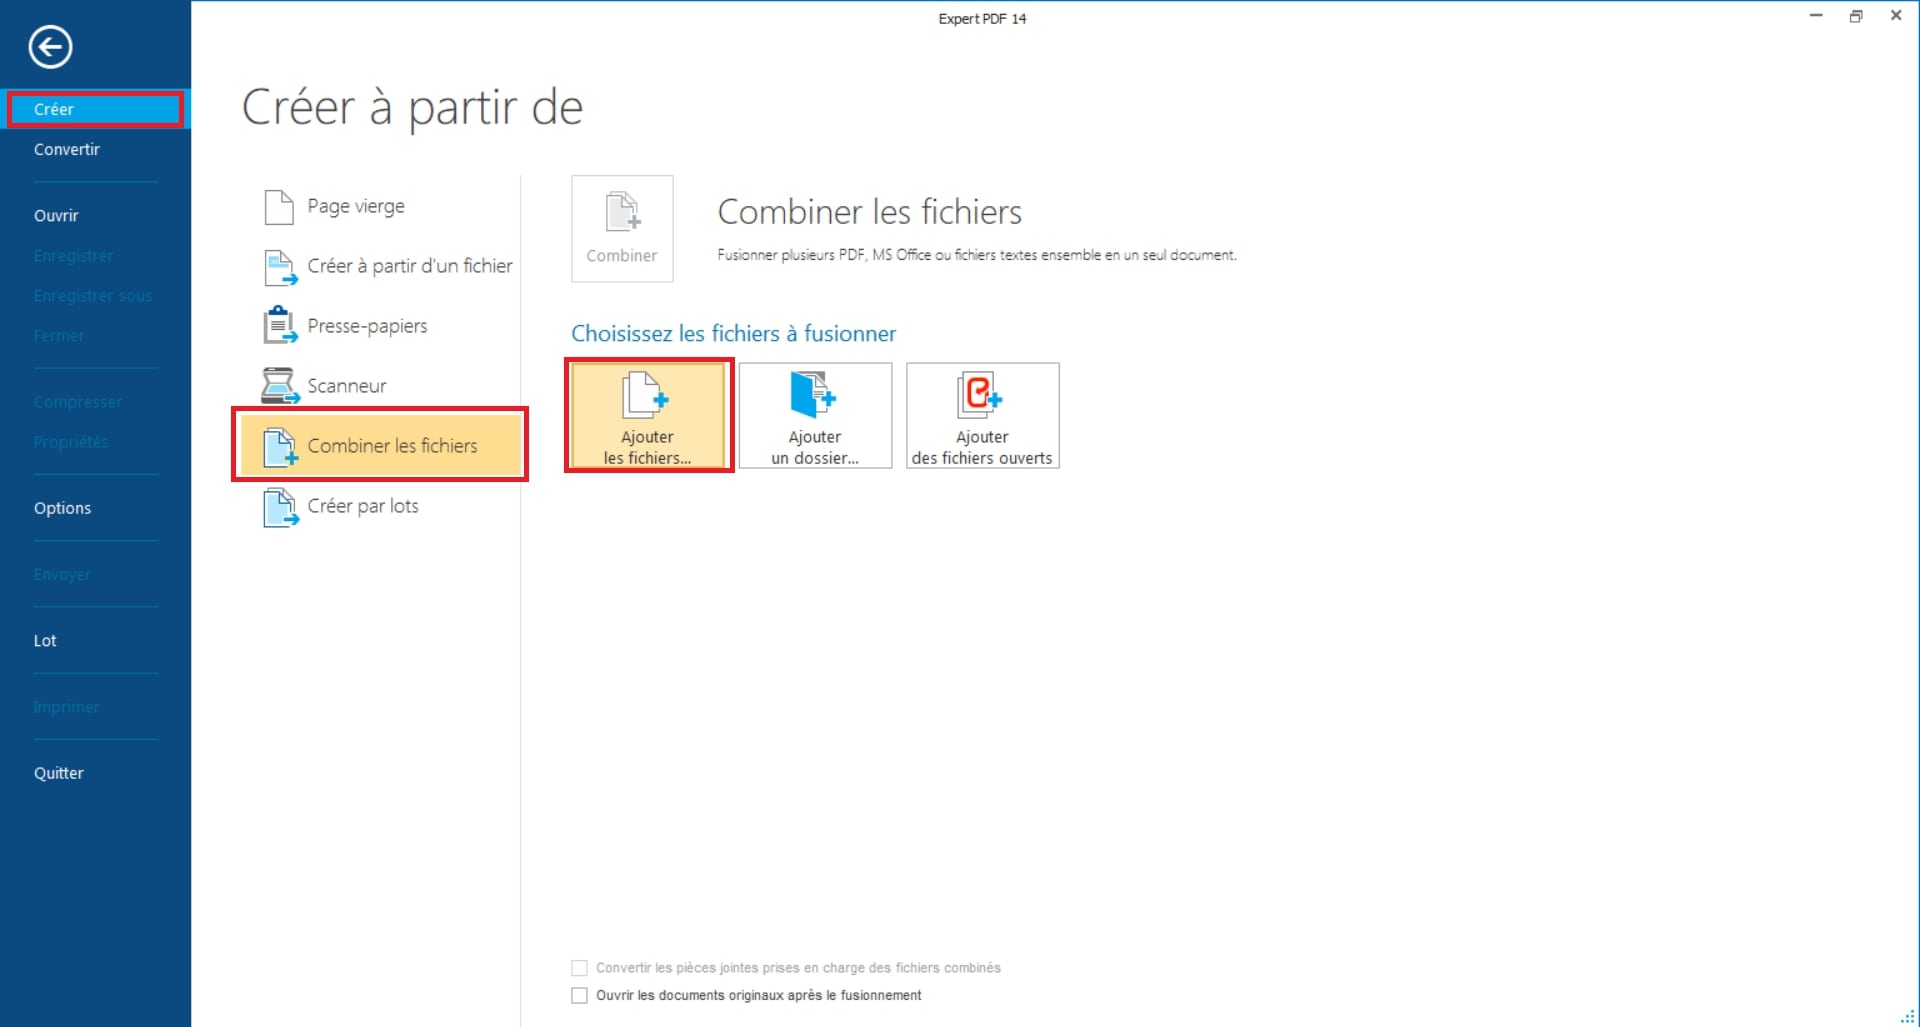Viewport: 1920px width, 1027px height.
Task: Enable Ouvrir les documents originaux après fusionnement
Action: (579, 996)
